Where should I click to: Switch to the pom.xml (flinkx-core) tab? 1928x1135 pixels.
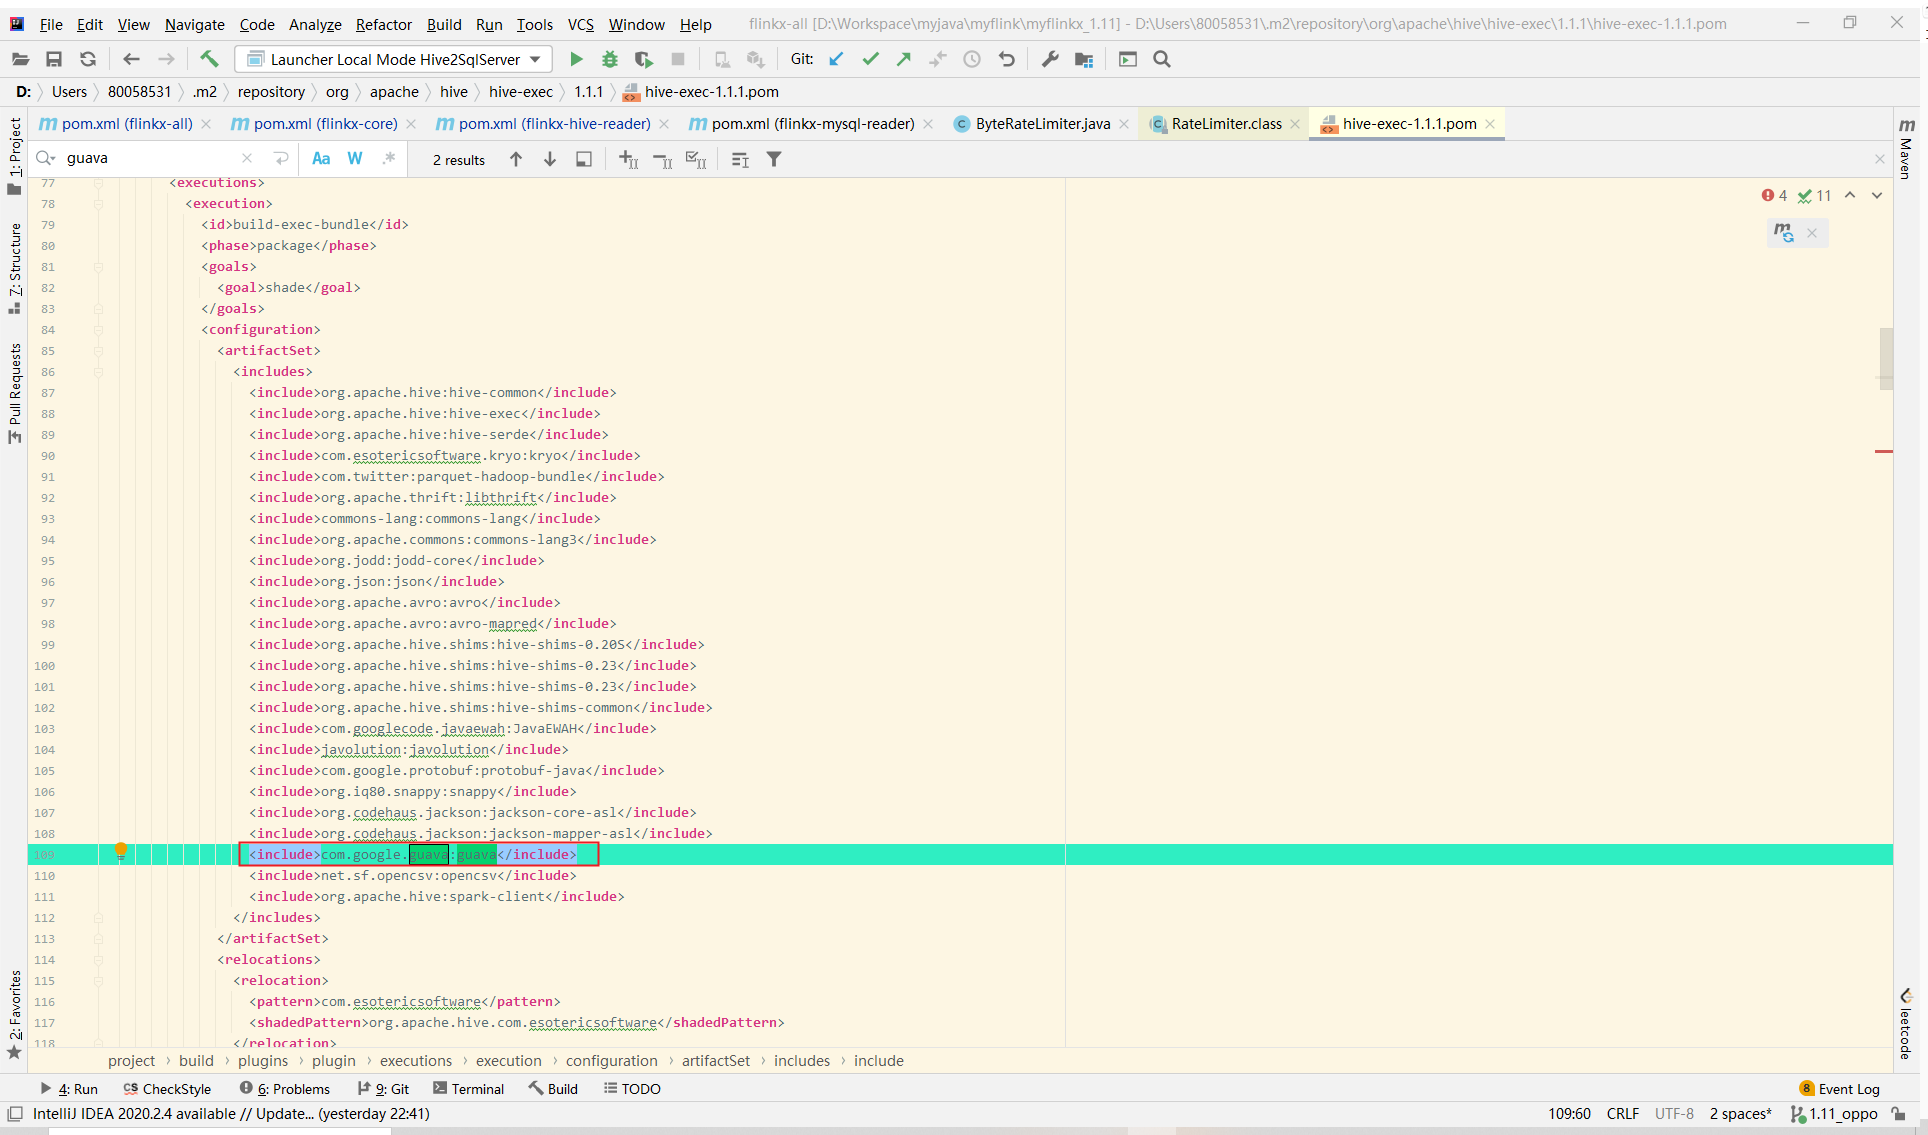point(325,124)
